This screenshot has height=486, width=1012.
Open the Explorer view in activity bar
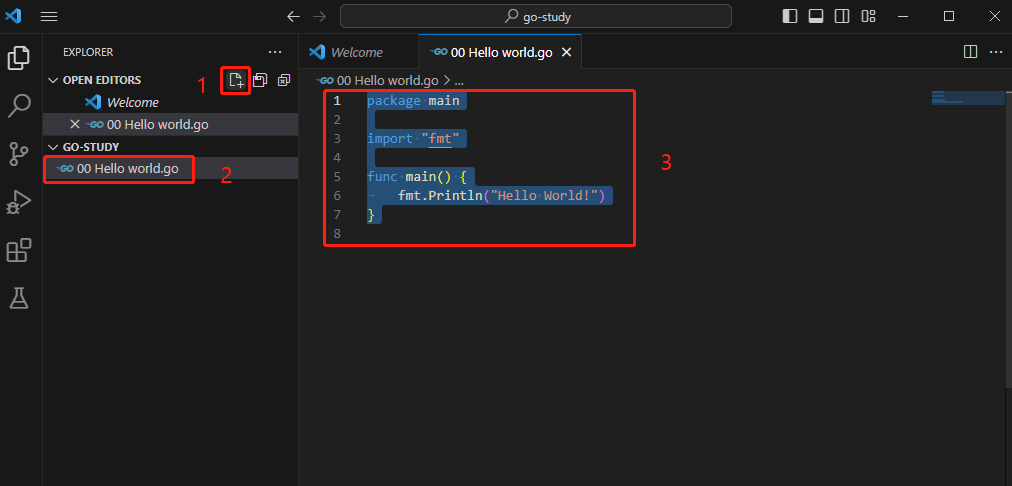[x=18, y=58]
